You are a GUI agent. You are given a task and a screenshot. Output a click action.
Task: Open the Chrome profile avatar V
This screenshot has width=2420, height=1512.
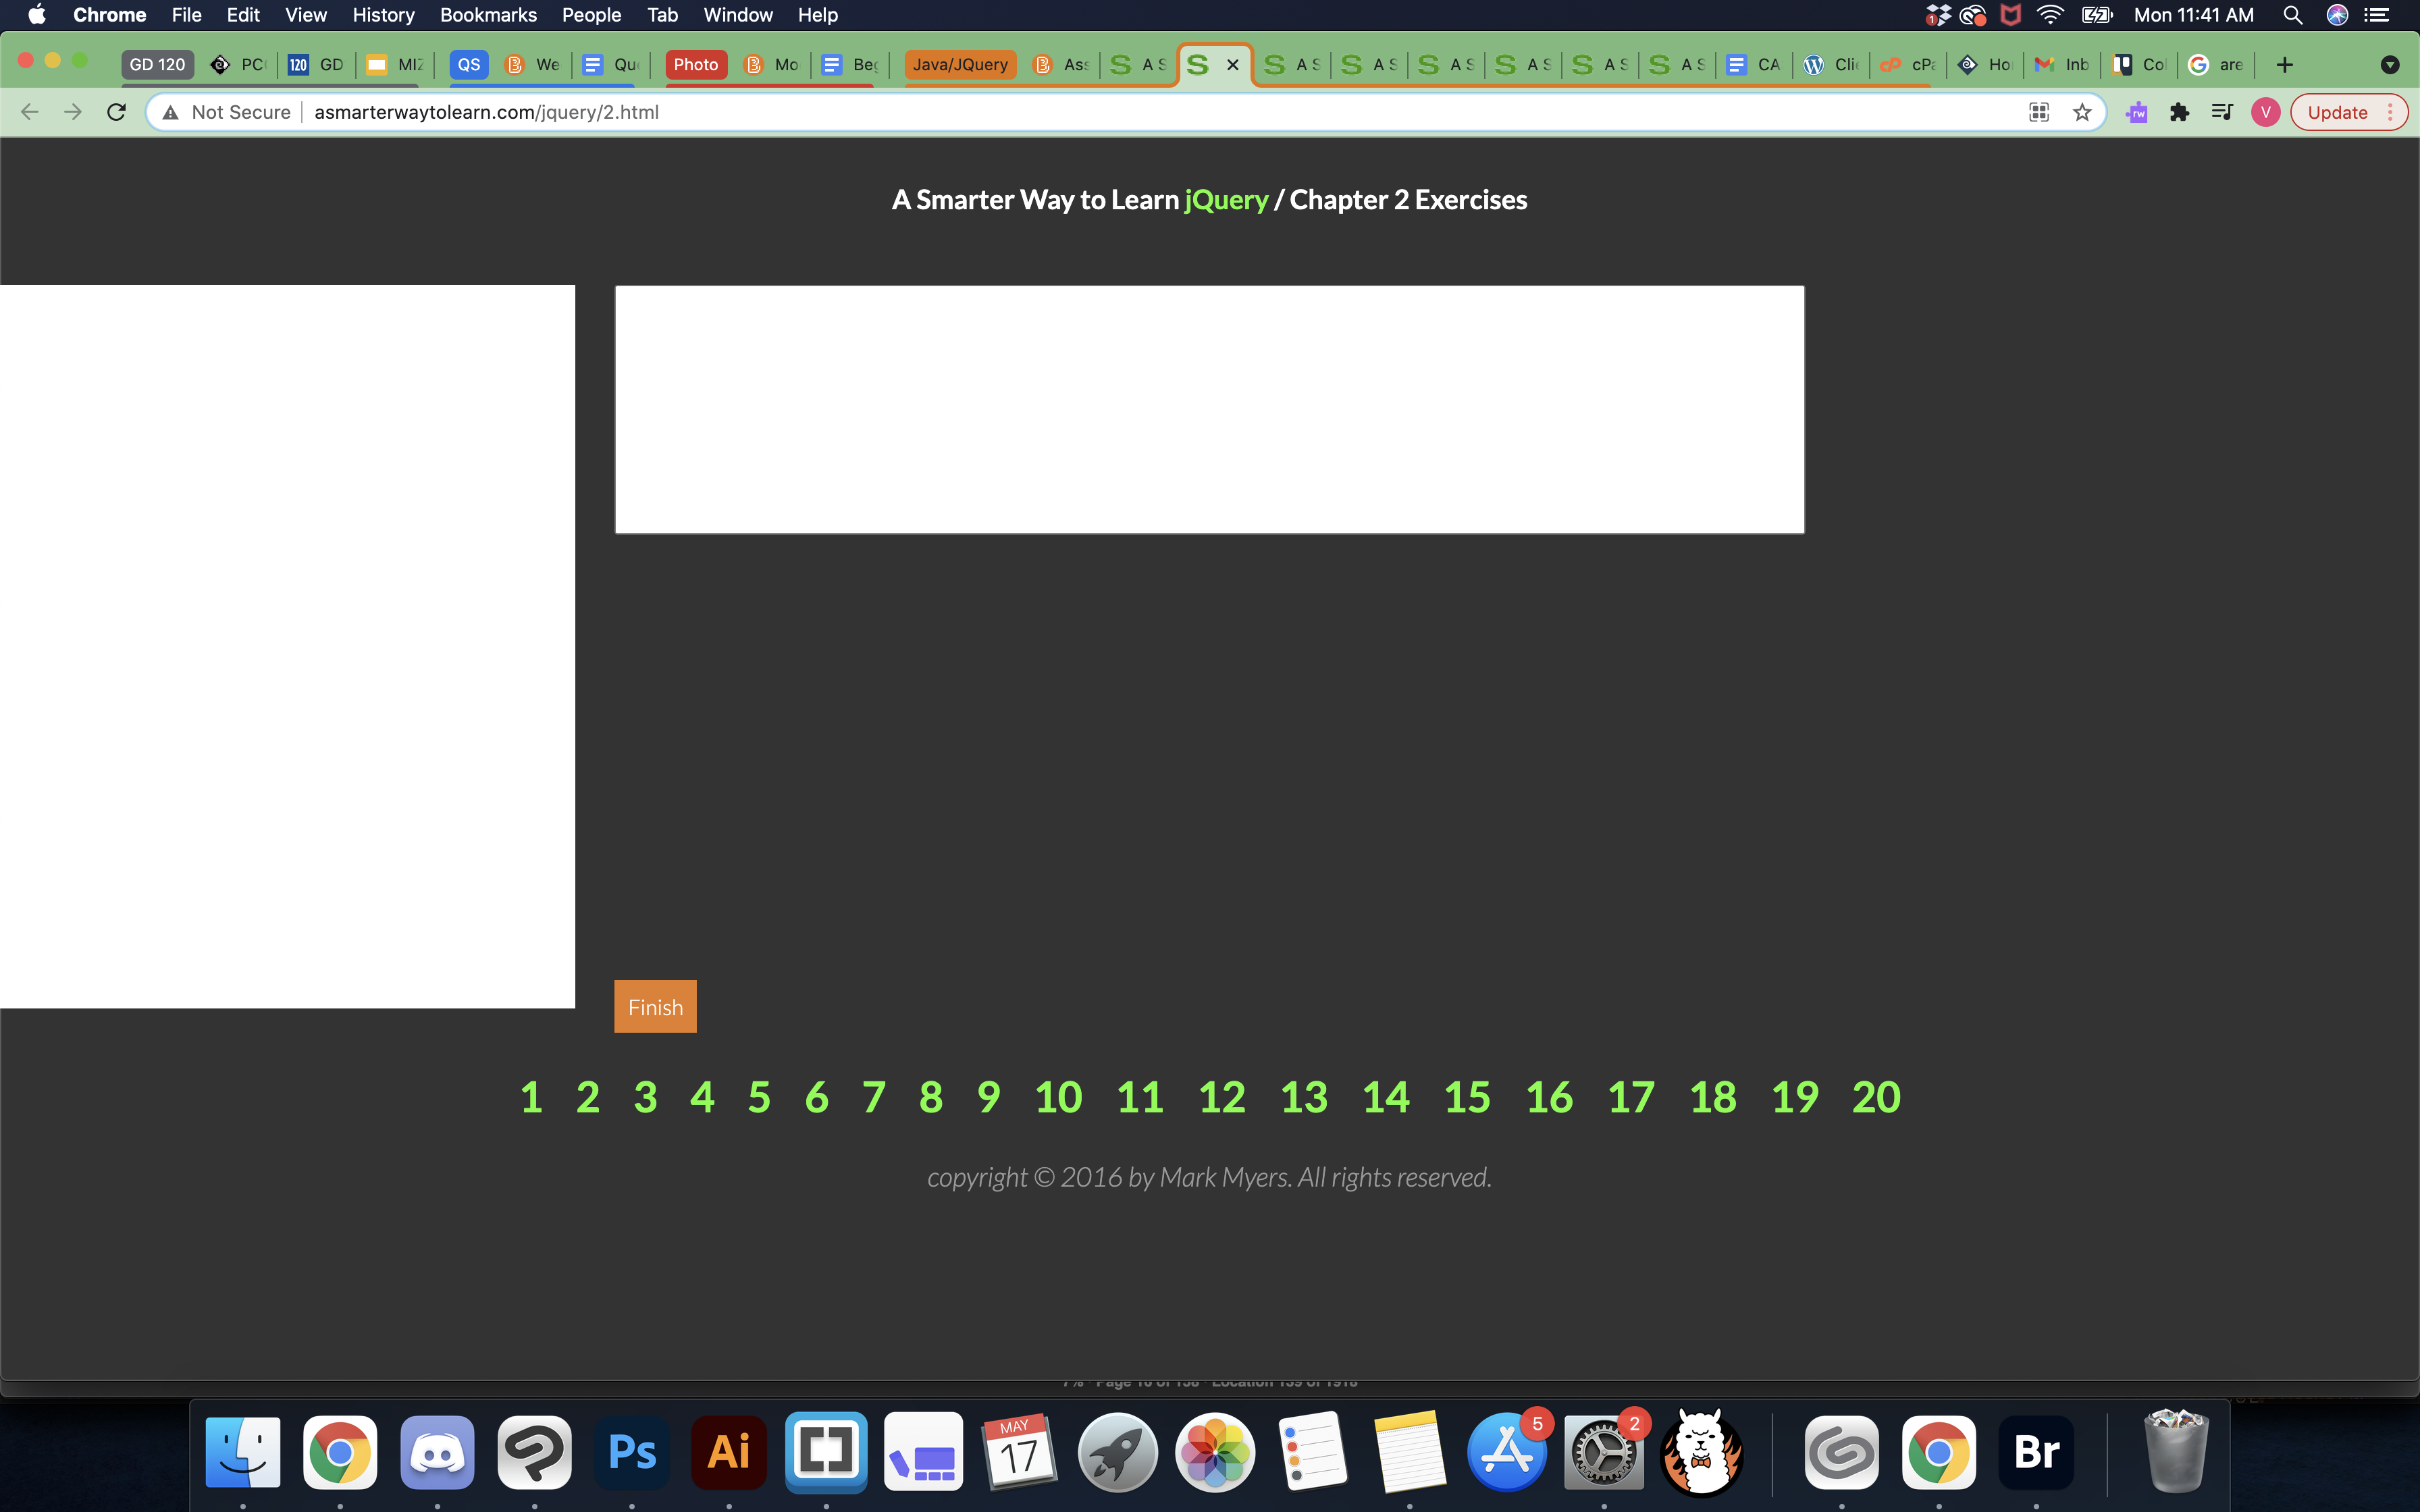2265,112
